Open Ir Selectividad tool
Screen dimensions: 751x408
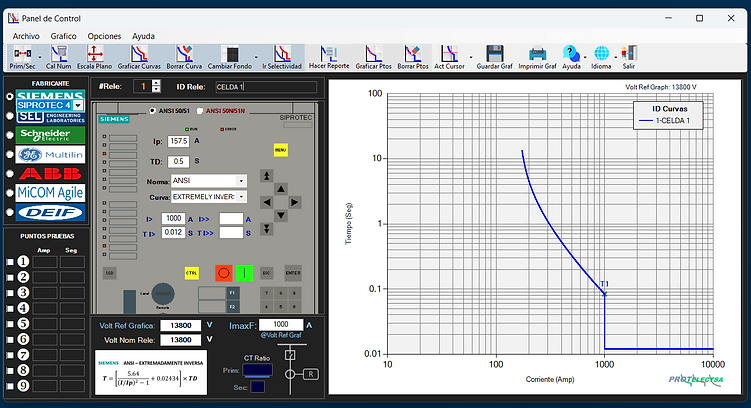(282, 57)
